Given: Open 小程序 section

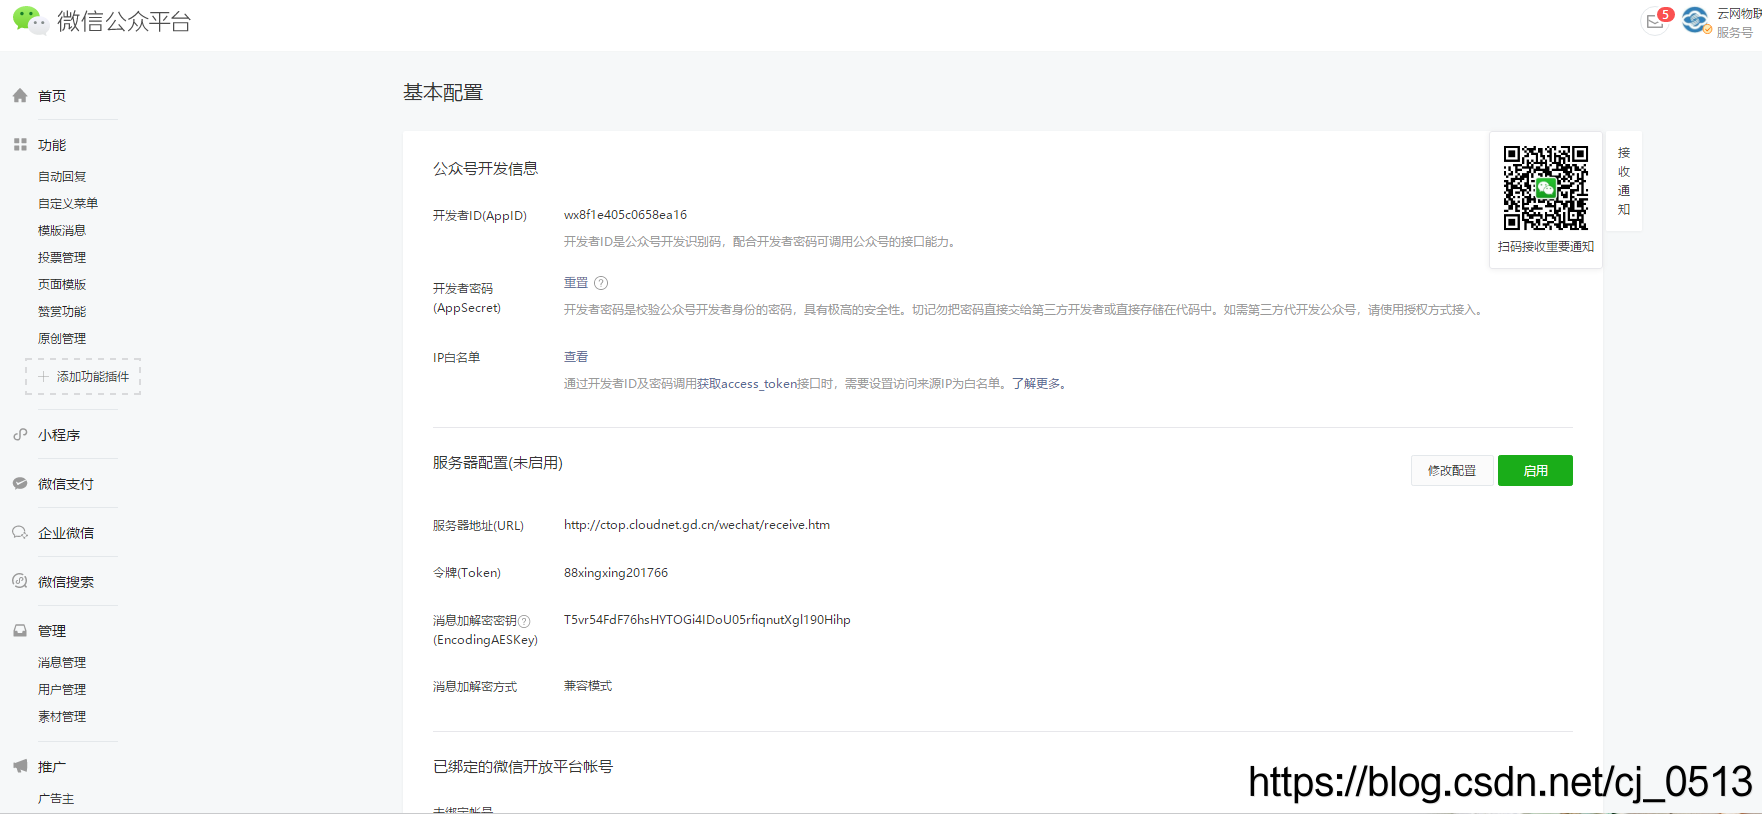Looking at the screenshot, I should 59,435.
